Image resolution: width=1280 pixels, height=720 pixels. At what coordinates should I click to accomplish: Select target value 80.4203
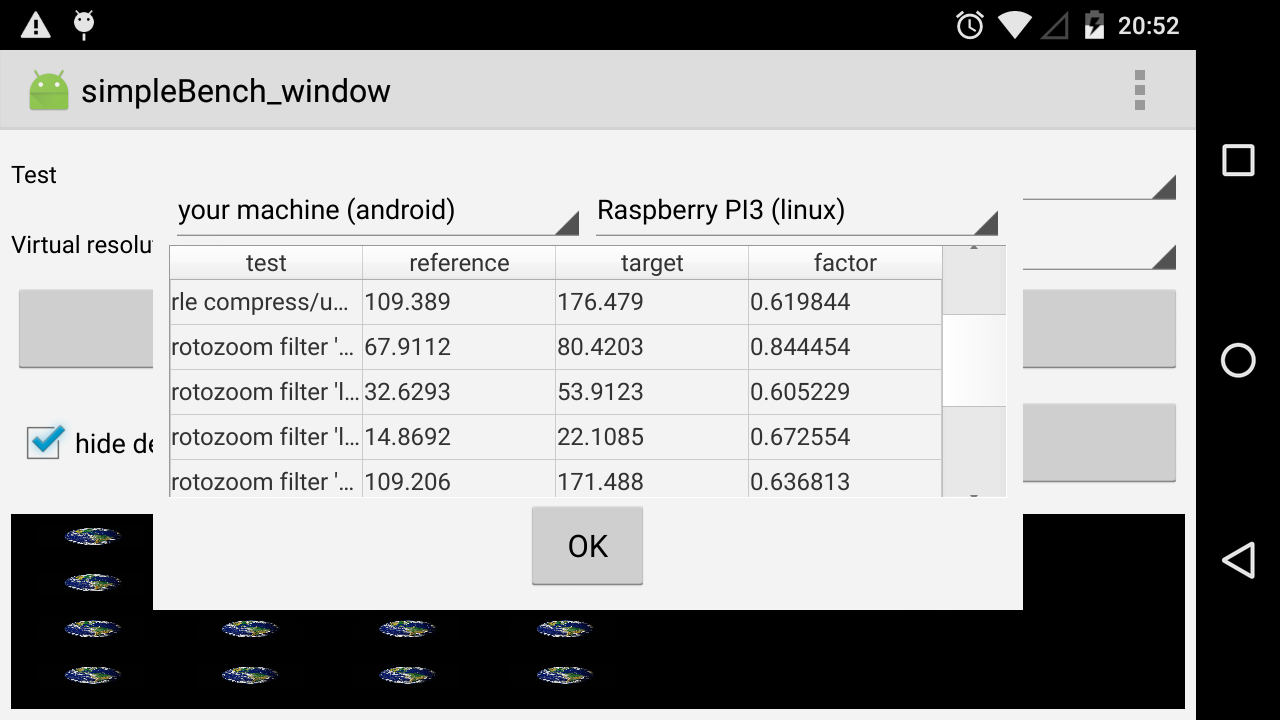(652, 347)
